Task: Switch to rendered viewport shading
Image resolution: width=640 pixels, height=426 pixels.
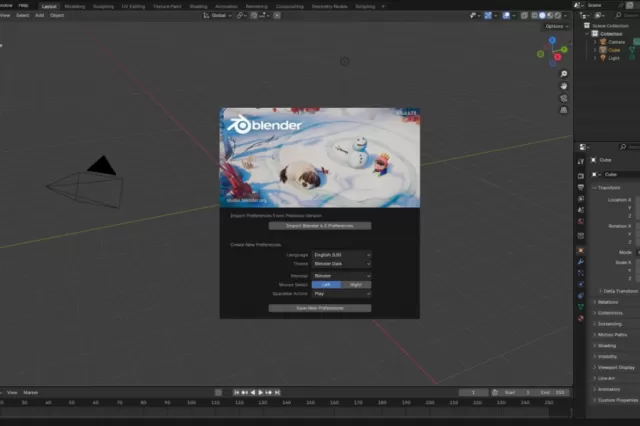Action: [558, 16]
